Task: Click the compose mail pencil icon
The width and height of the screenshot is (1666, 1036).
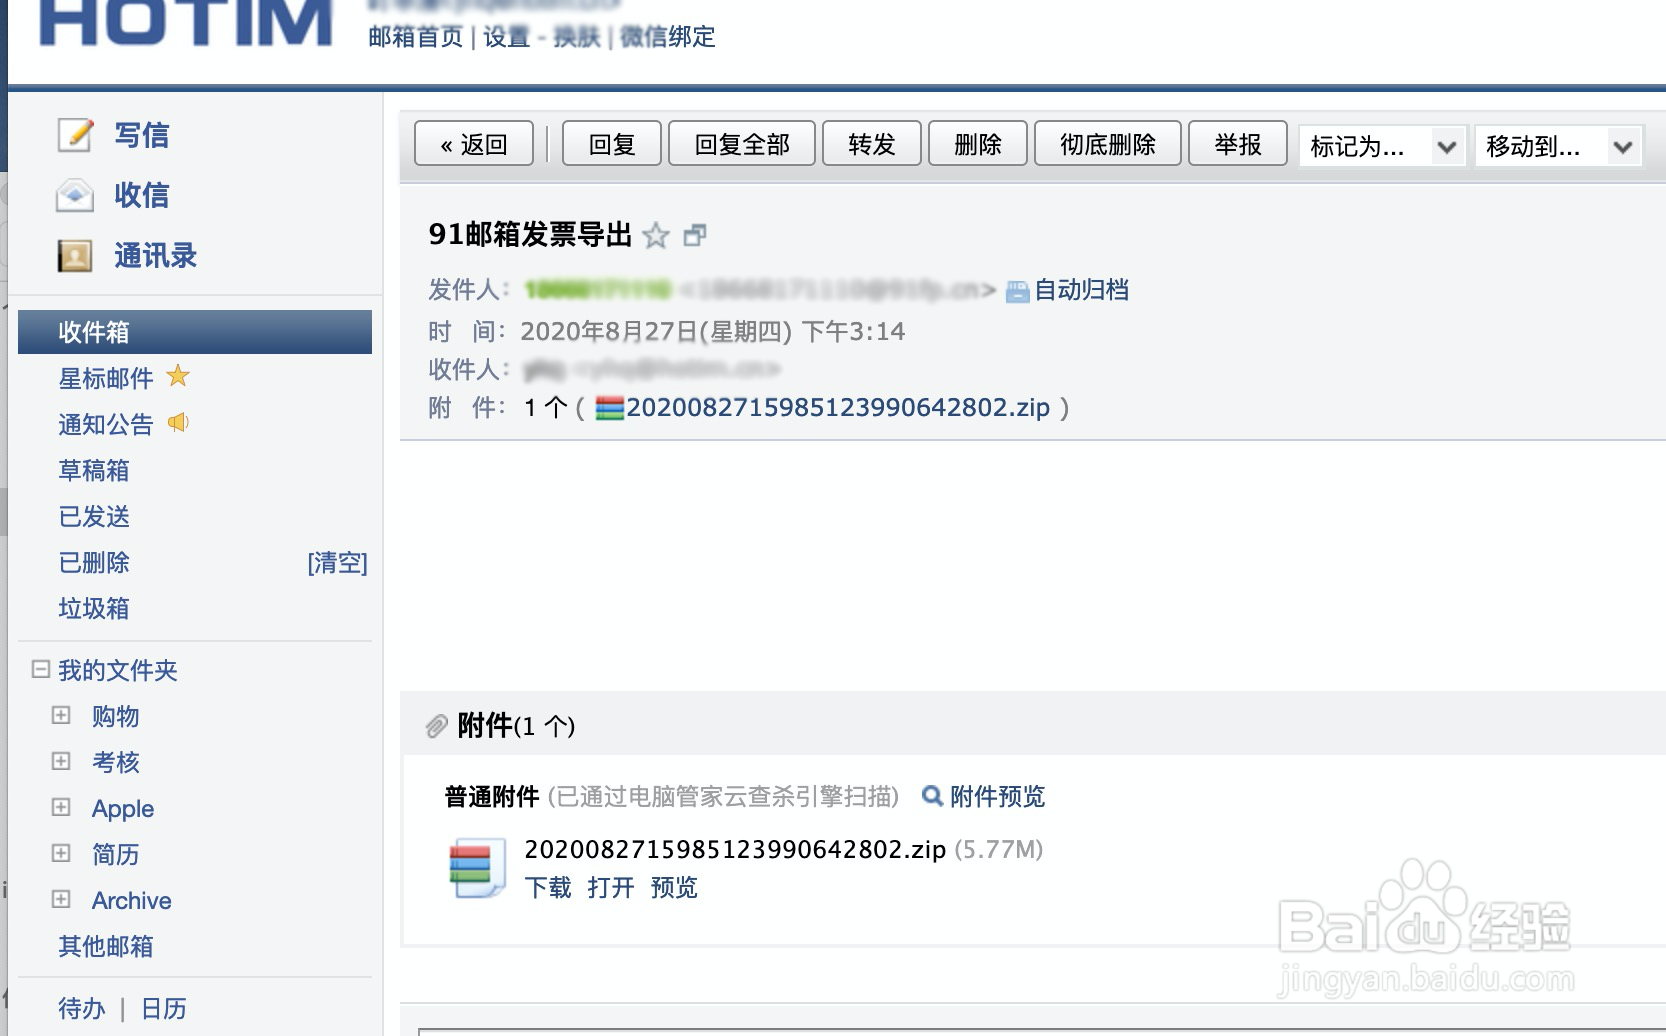Action: click(x=75, y=134)
